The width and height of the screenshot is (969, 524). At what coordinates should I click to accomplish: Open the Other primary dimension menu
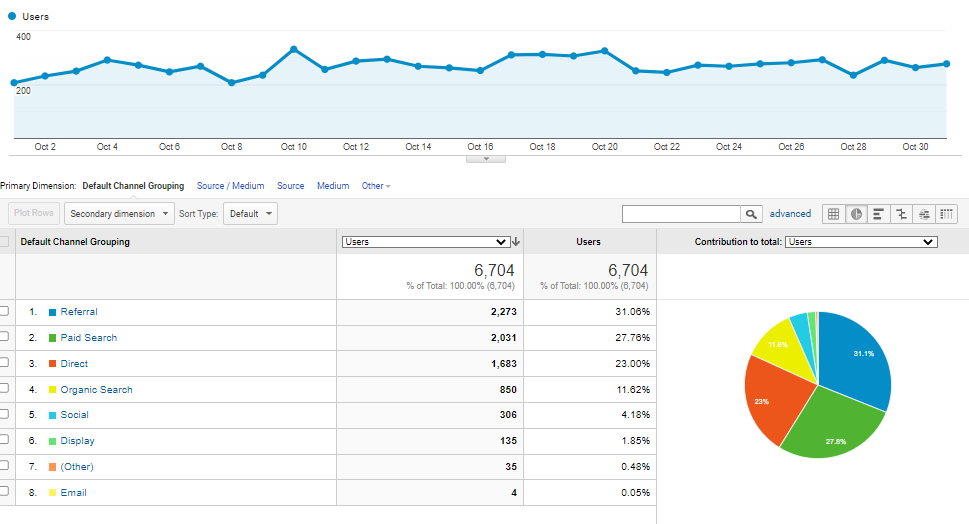[x=376, y=186]
